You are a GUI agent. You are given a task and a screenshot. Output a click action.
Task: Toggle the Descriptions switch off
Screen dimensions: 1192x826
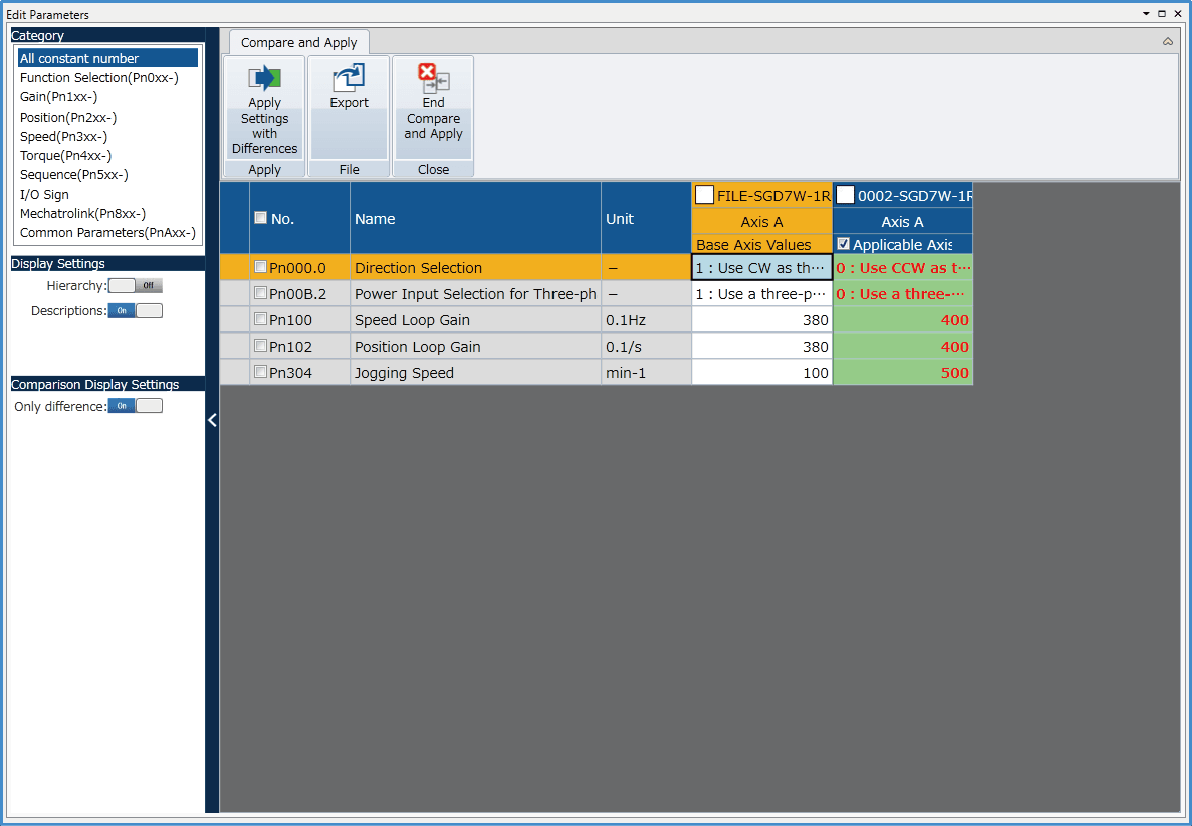tap(135, 311)
